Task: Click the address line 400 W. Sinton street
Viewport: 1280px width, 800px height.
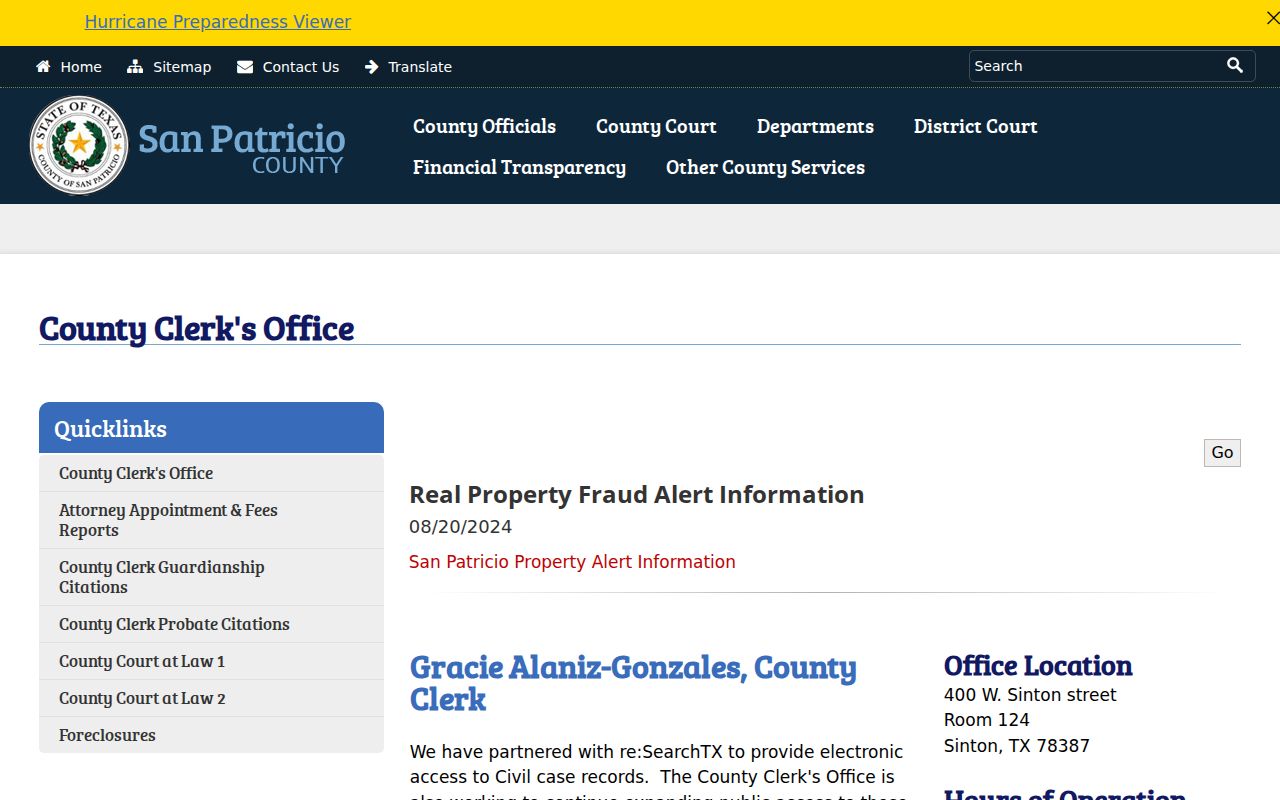Action: (x=1030, y=695)
